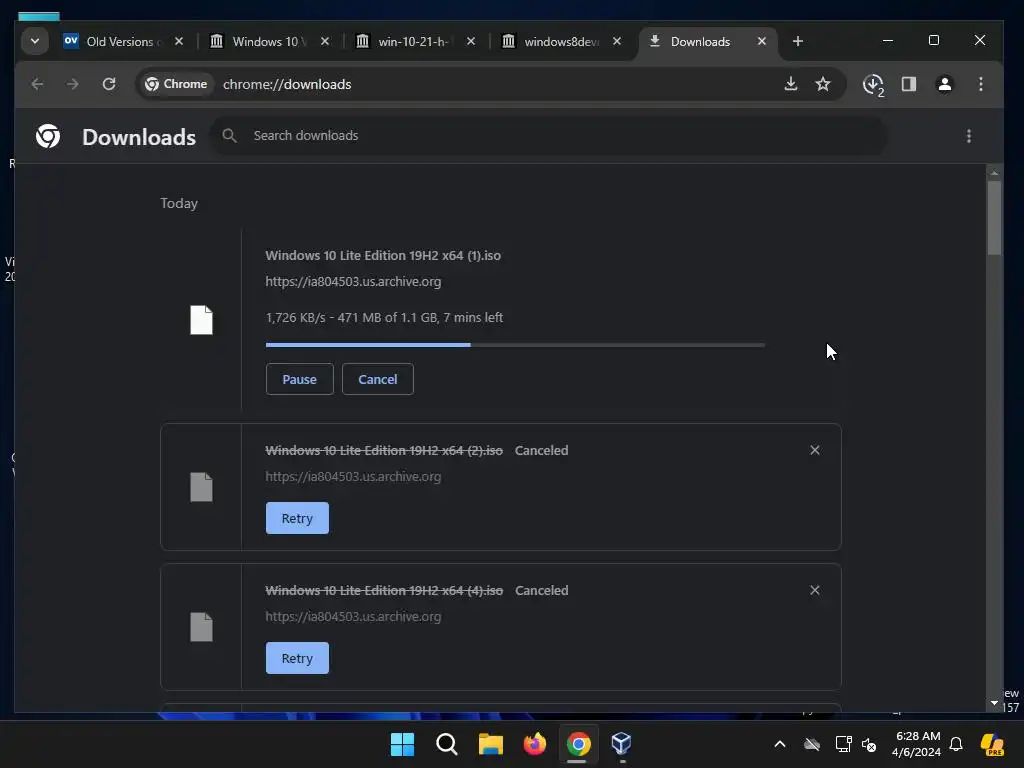The height and width of the screenshot is (768, 1024).
Task: Click the download progress bar
Action: 515,345
